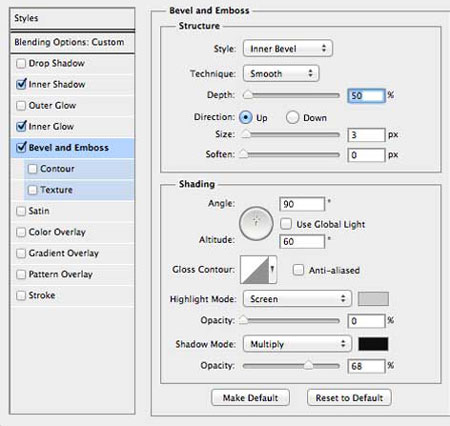
Task: Select the Styles entry in the list
Action: [x=72, y=18]
